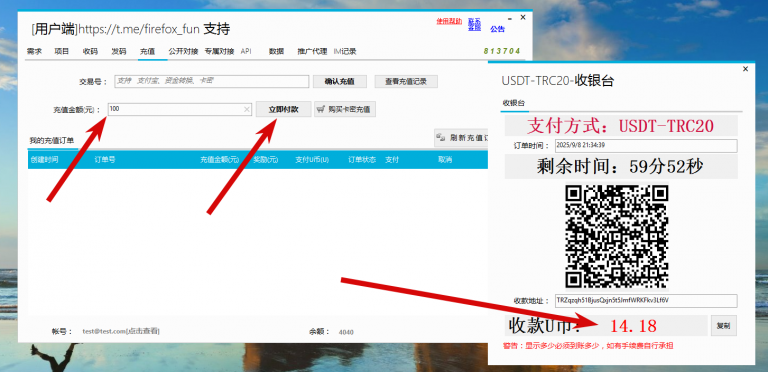Click the 订单号 column header
The width and height of the screenshot is (768, 372).
(105, 160)
